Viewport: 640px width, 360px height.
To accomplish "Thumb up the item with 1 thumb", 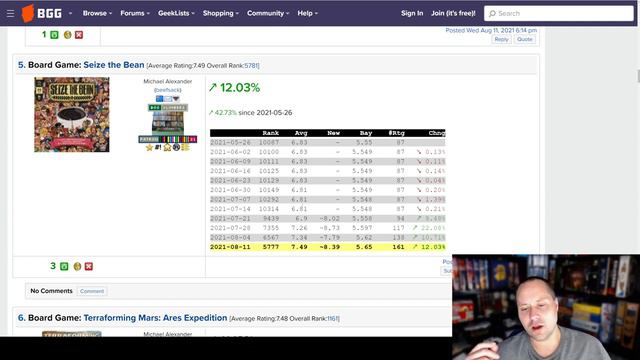I will point(54,35).
